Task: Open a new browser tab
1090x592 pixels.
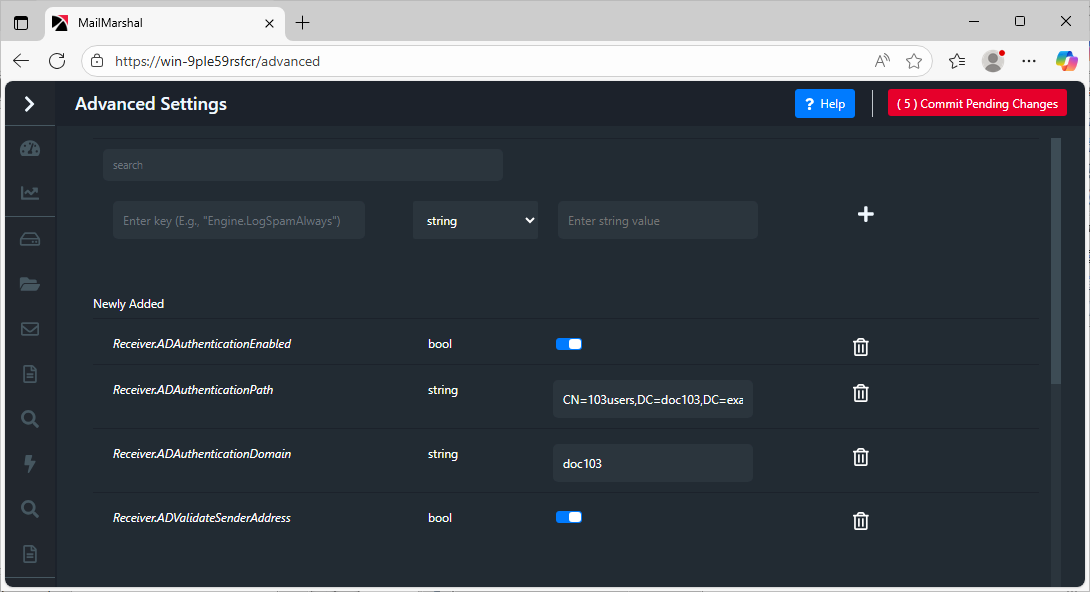Action: coord(303,22)
